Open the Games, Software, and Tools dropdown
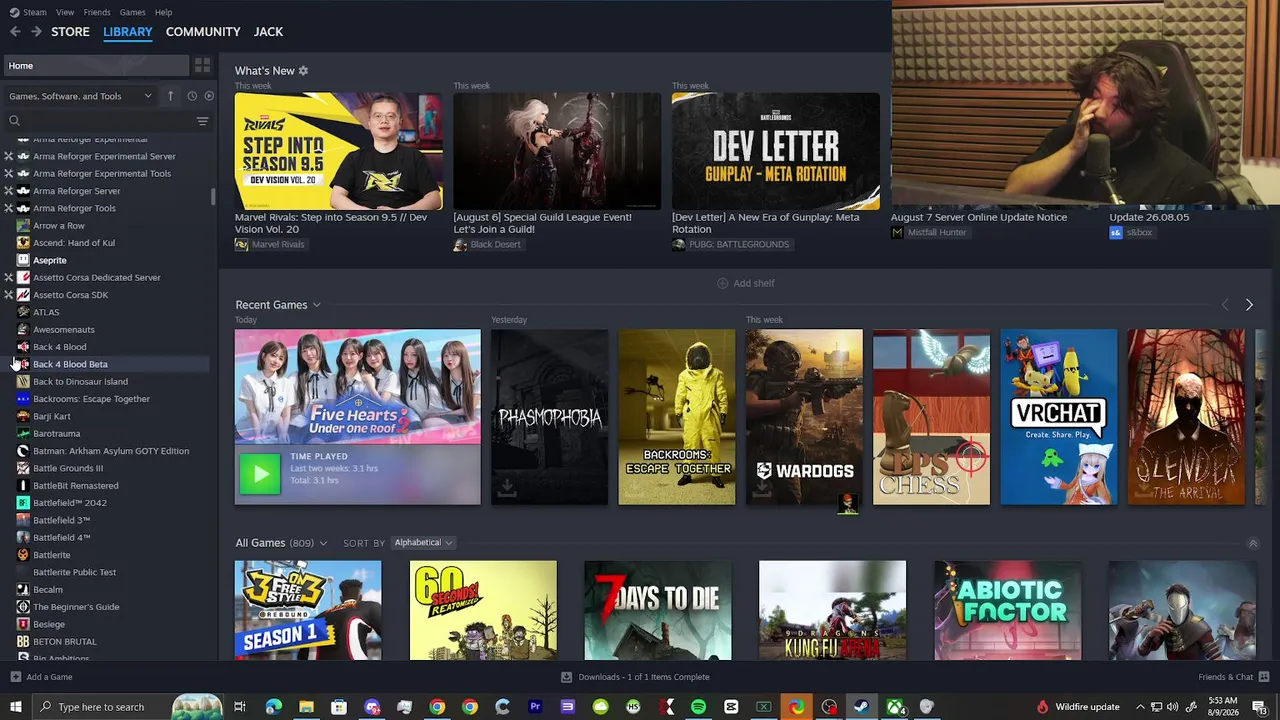 [80, 96]
